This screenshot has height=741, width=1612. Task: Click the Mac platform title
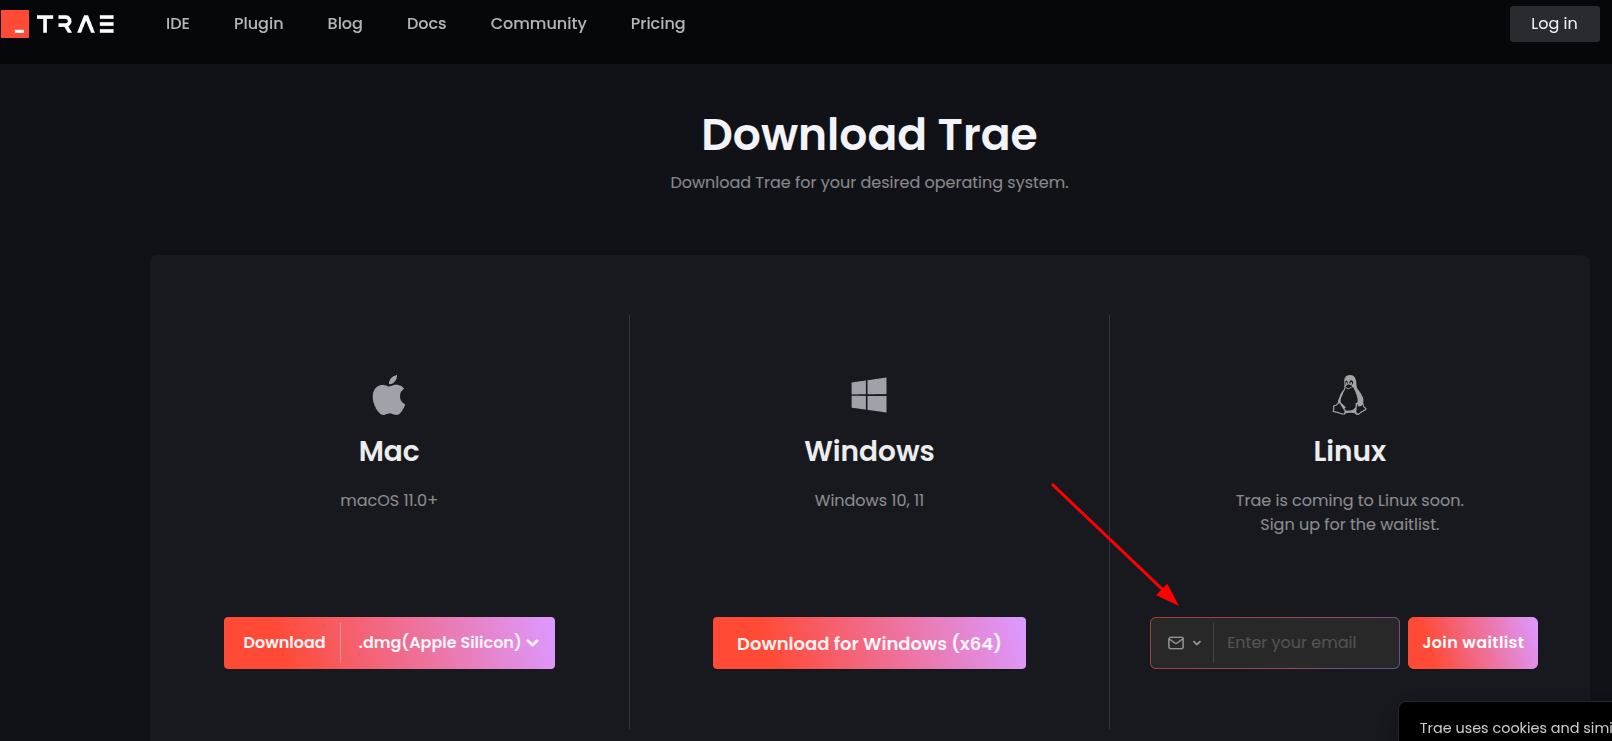(x=389, y=451)
